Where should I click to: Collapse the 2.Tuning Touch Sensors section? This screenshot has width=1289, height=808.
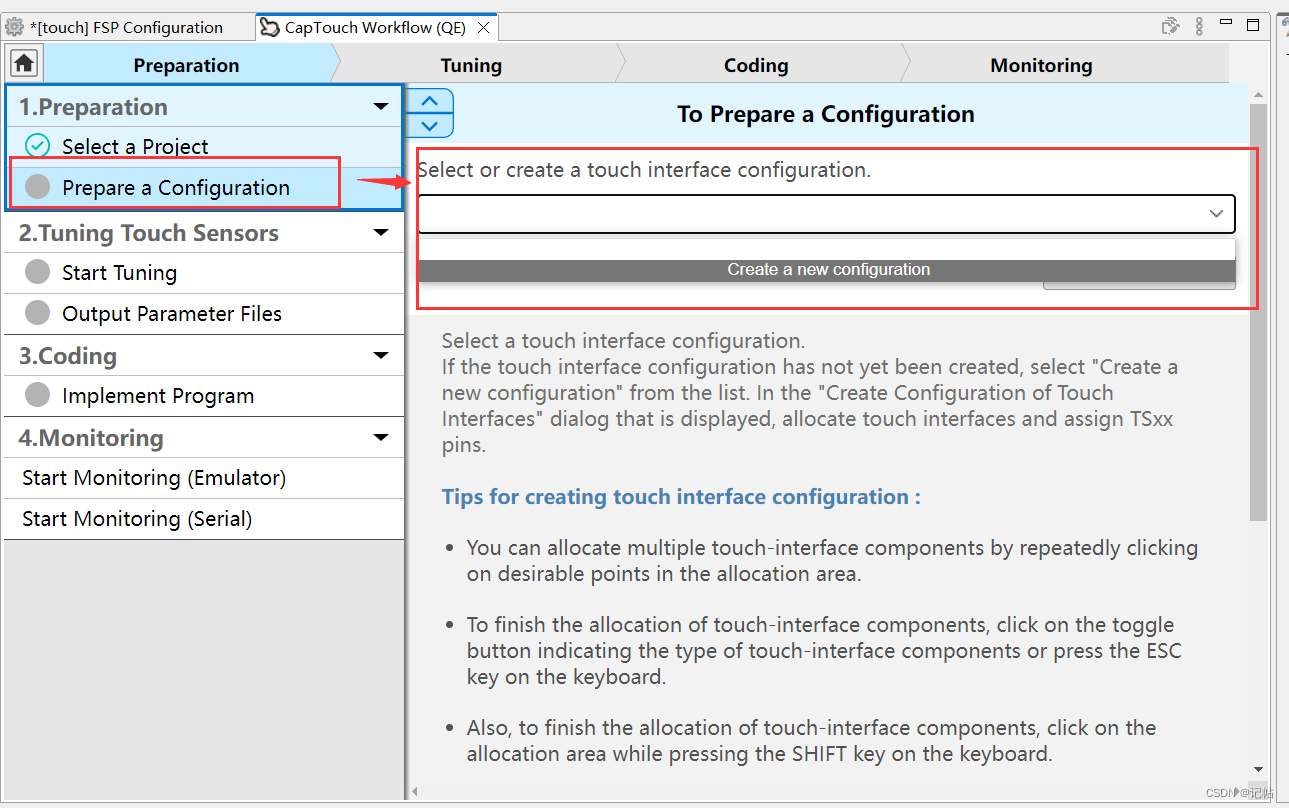pyautogui.click(x=380, y=233)
